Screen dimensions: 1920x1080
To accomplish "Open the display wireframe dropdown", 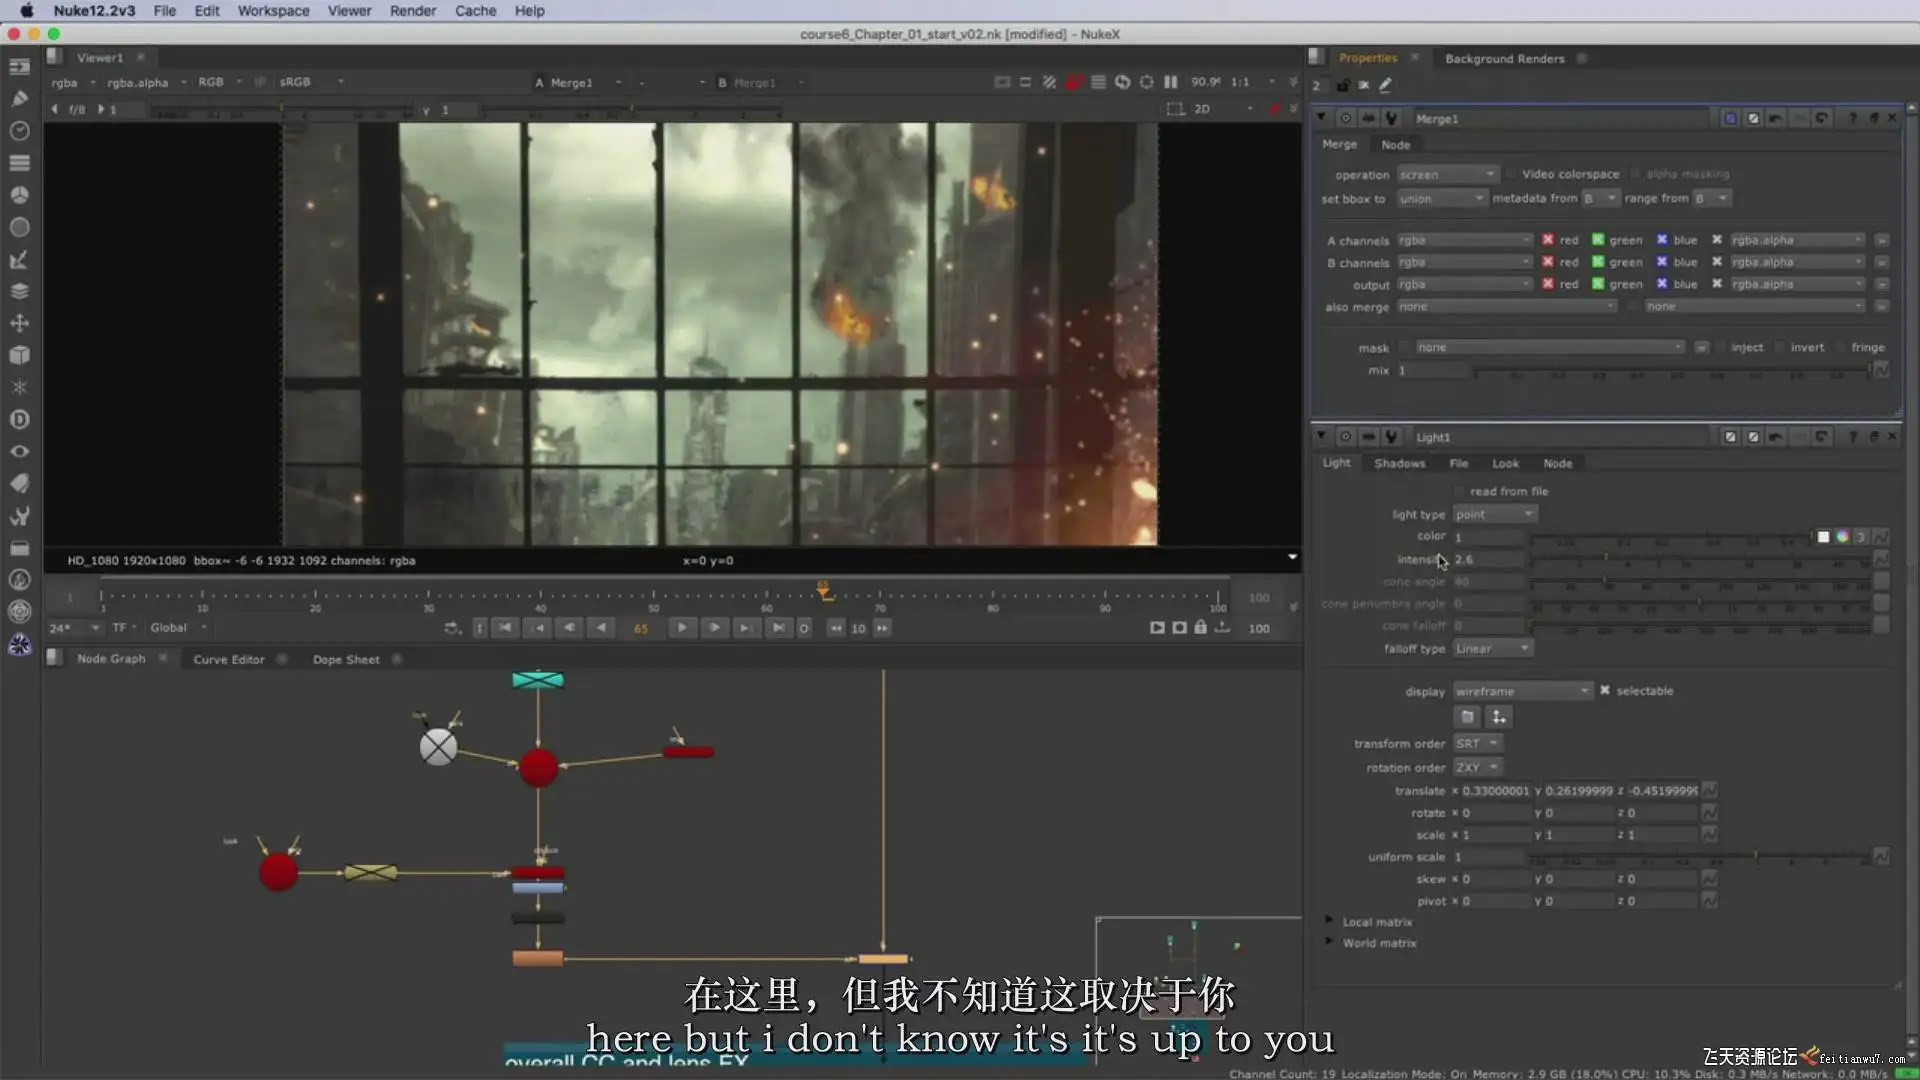I will pos(1522,691).
